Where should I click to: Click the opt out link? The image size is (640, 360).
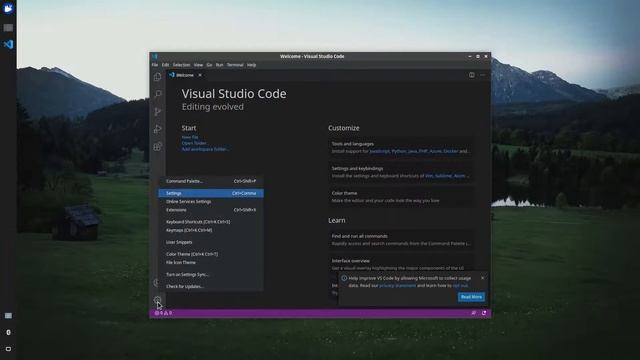pyautogui.click(x=460, y=286)
